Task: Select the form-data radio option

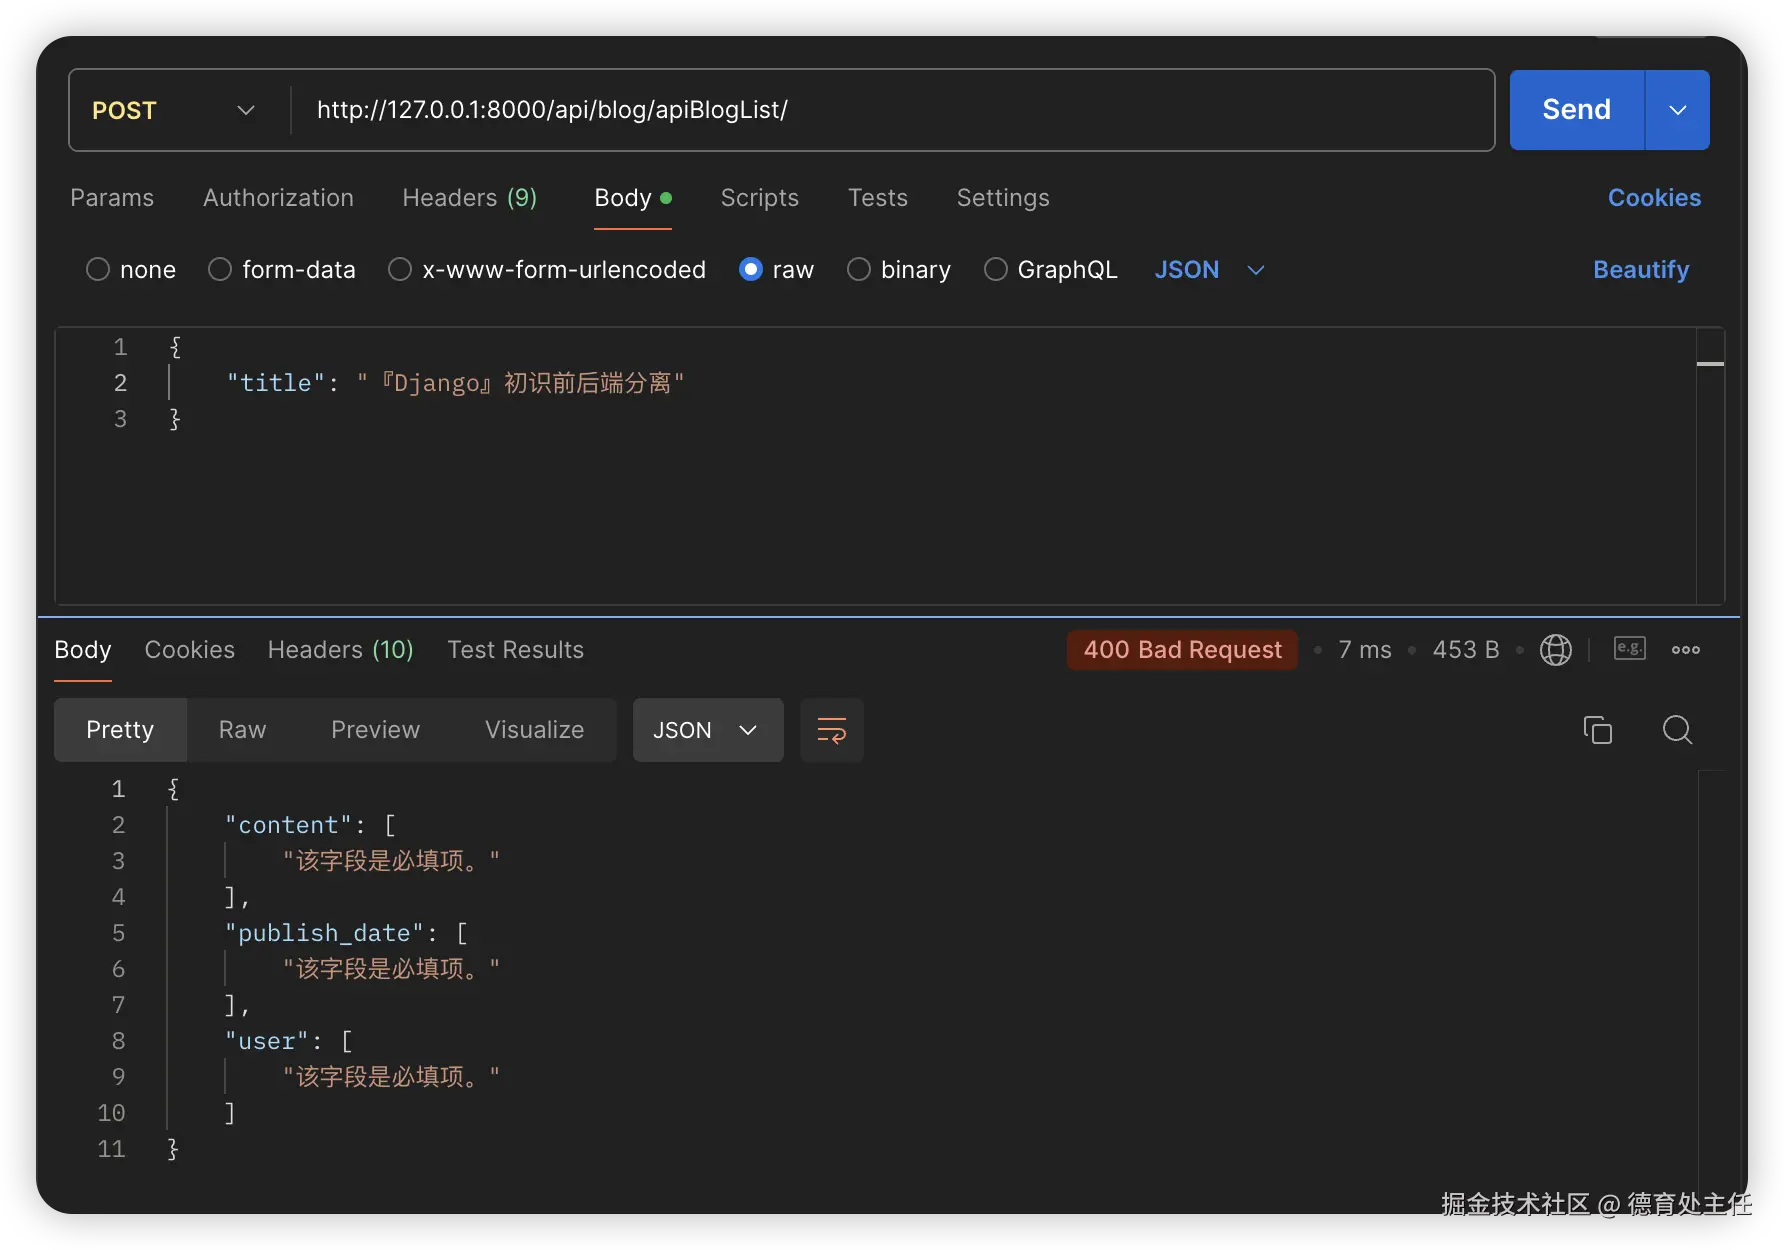Action: (220, 270)
